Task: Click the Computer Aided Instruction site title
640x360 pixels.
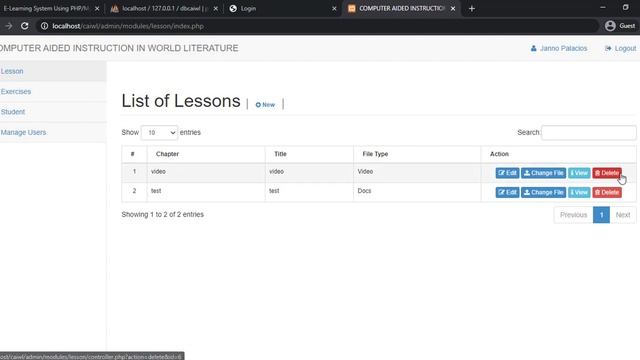Action: tap(119, 48)
